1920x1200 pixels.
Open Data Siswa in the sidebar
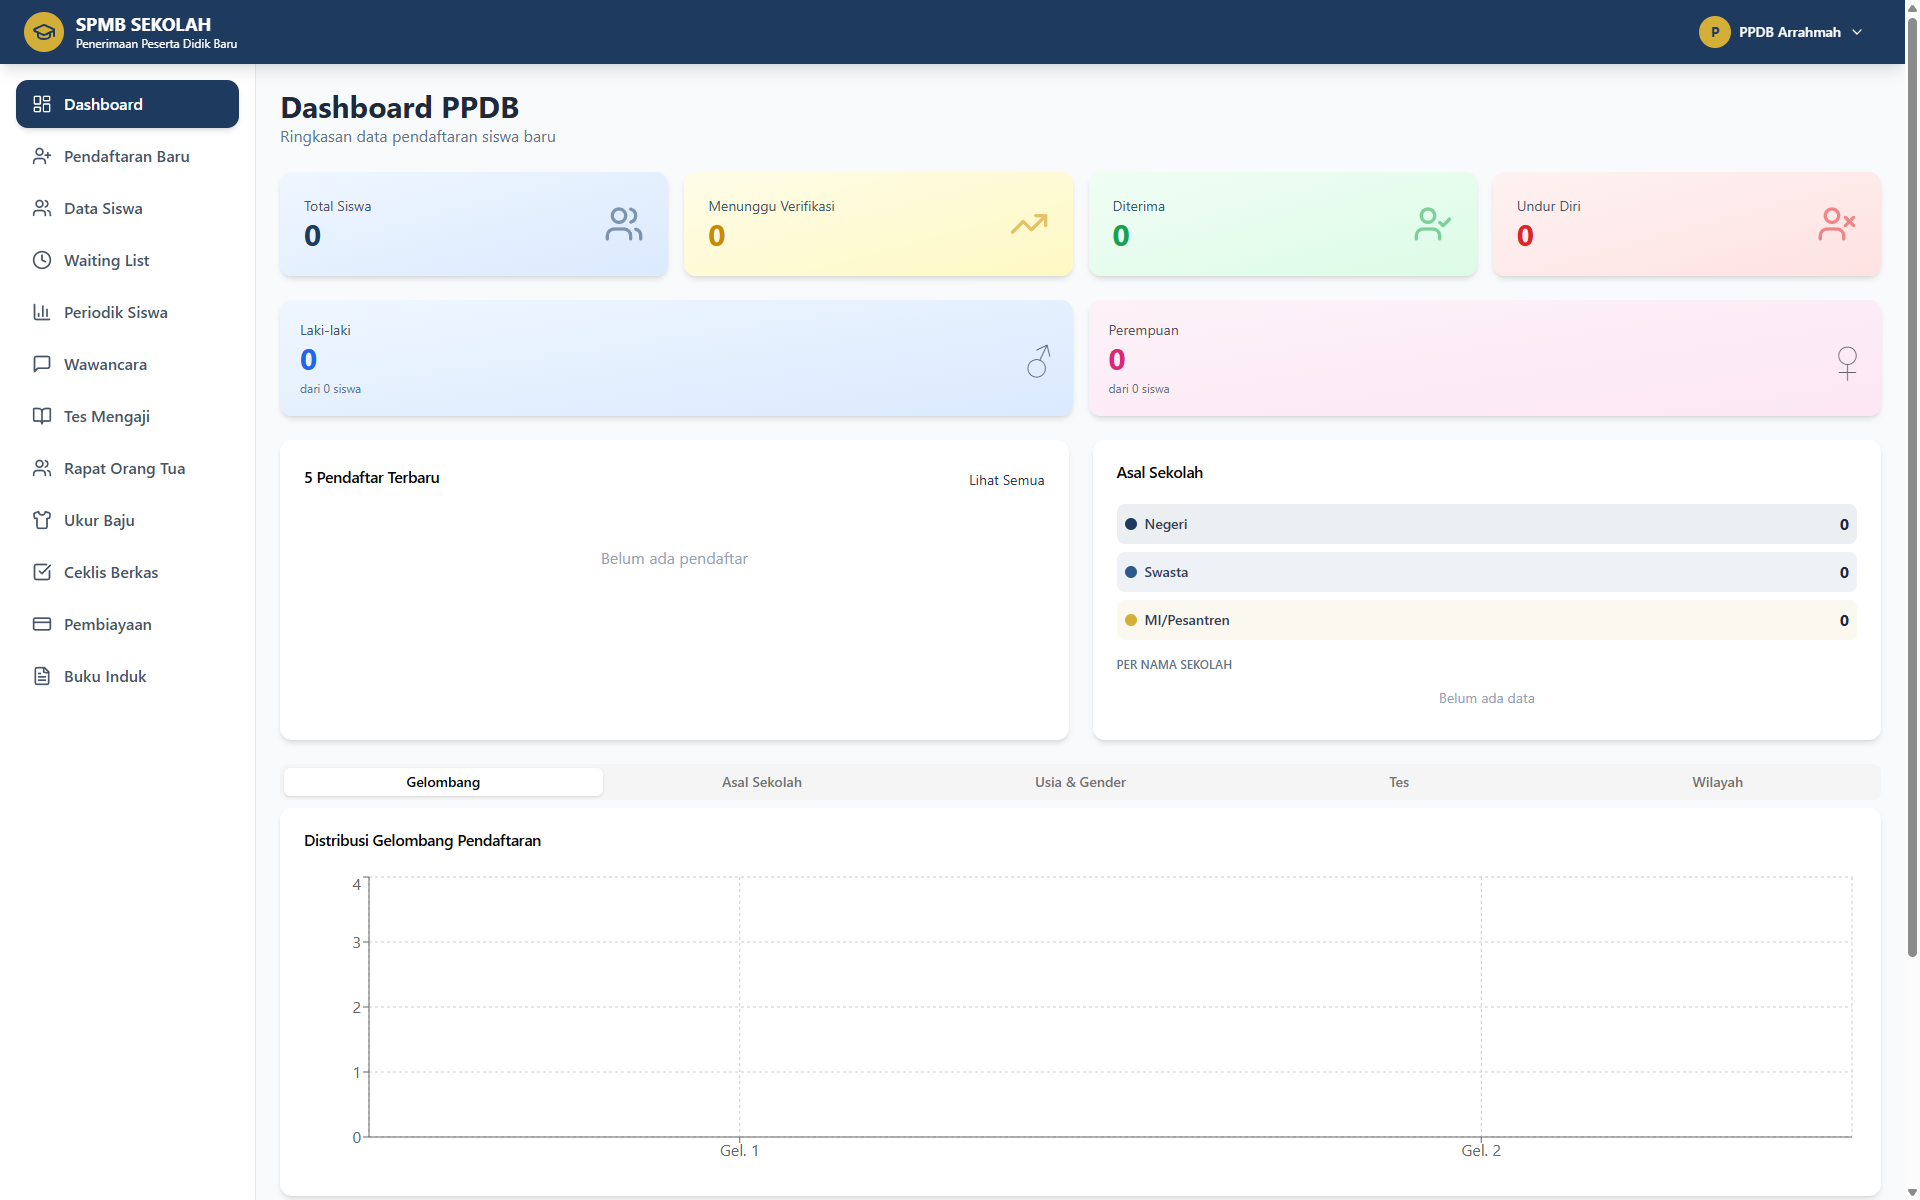pyautogui.click(x=127, y=208)
